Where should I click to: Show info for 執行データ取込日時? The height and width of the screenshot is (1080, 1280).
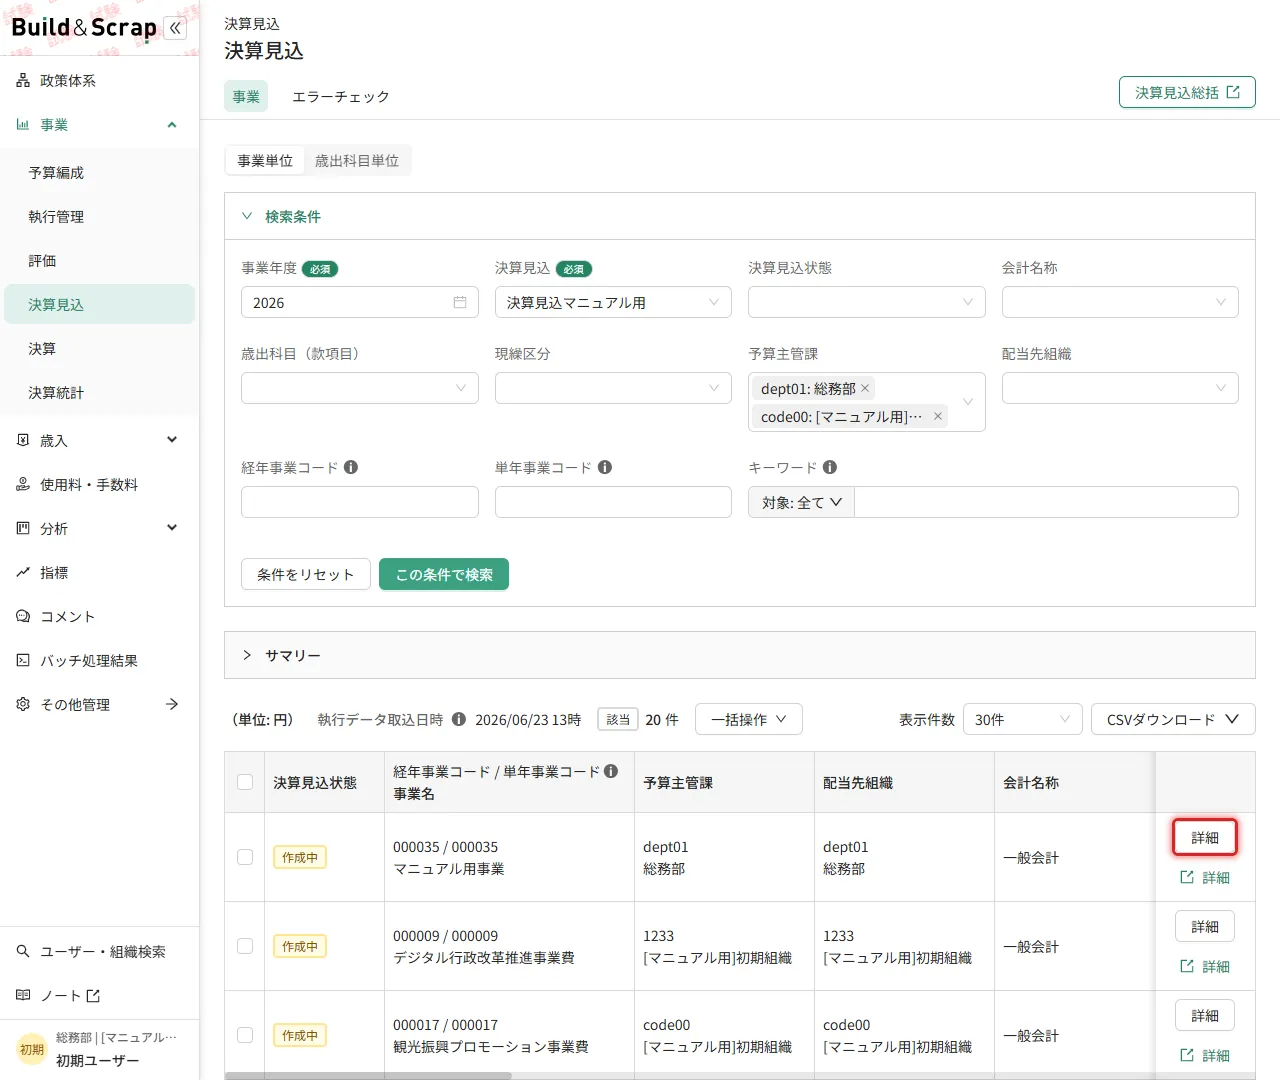pos(459,719)
